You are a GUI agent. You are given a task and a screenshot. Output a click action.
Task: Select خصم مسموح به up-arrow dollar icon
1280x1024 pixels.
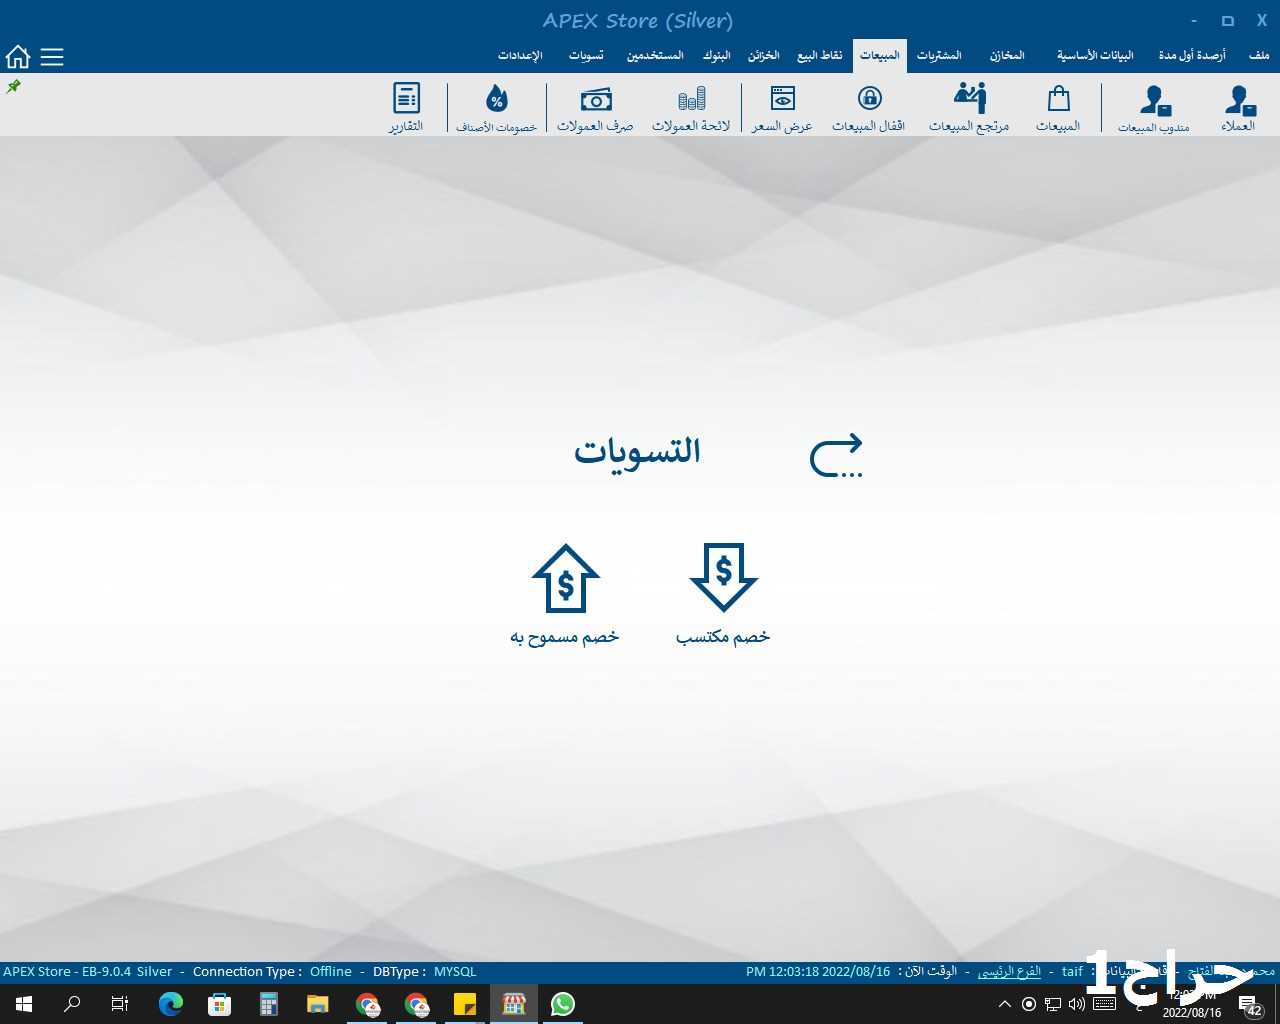pyautogui.click(x=565, y=578)
